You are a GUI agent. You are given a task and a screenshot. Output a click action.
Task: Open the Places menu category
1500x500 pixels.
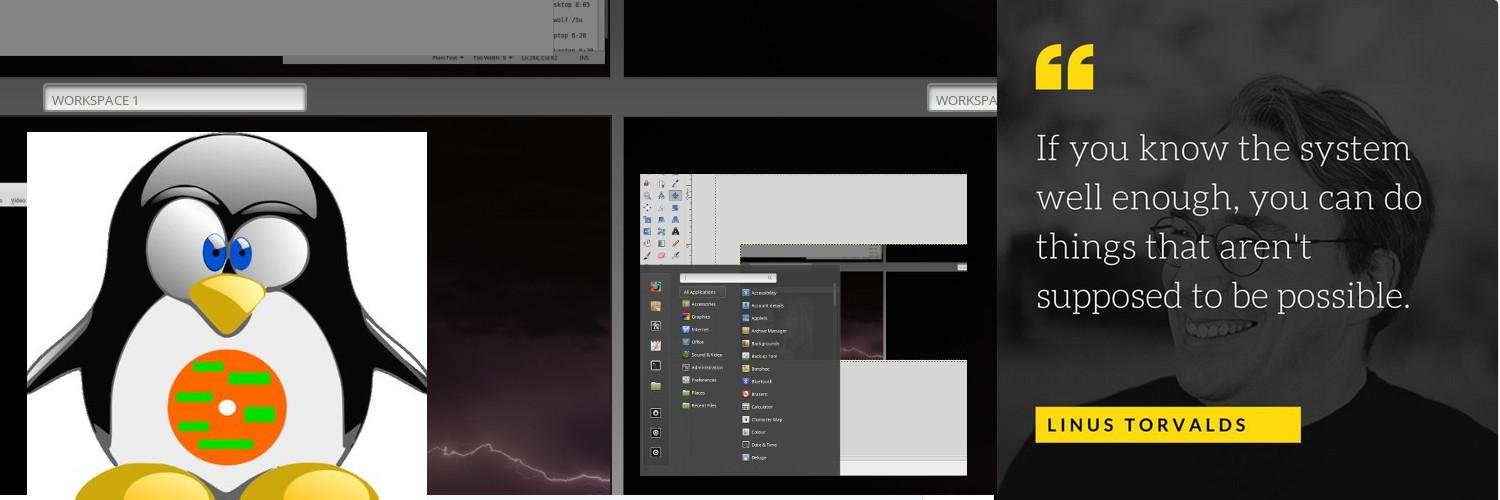[x=695, y=393]
